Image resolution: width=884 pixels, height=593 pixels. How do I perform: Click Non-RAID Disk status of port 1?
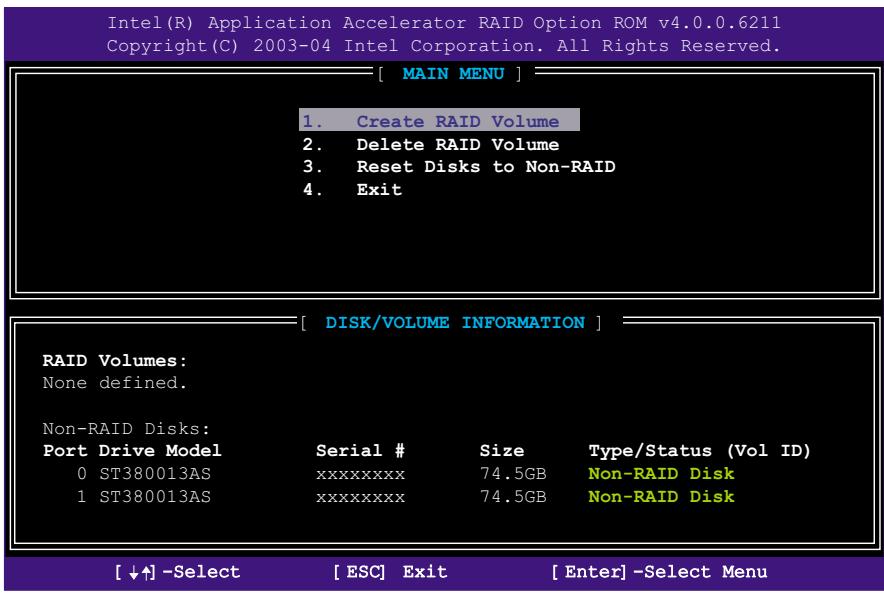pyautogui.click(x=661, y=497)
